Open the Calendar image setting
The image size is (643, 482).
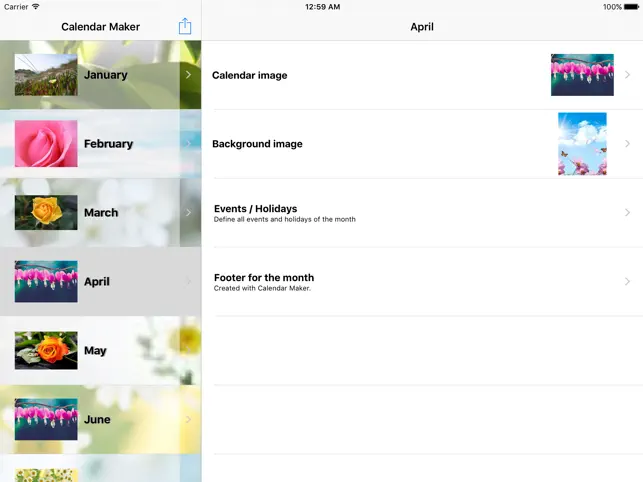(422, 75)
